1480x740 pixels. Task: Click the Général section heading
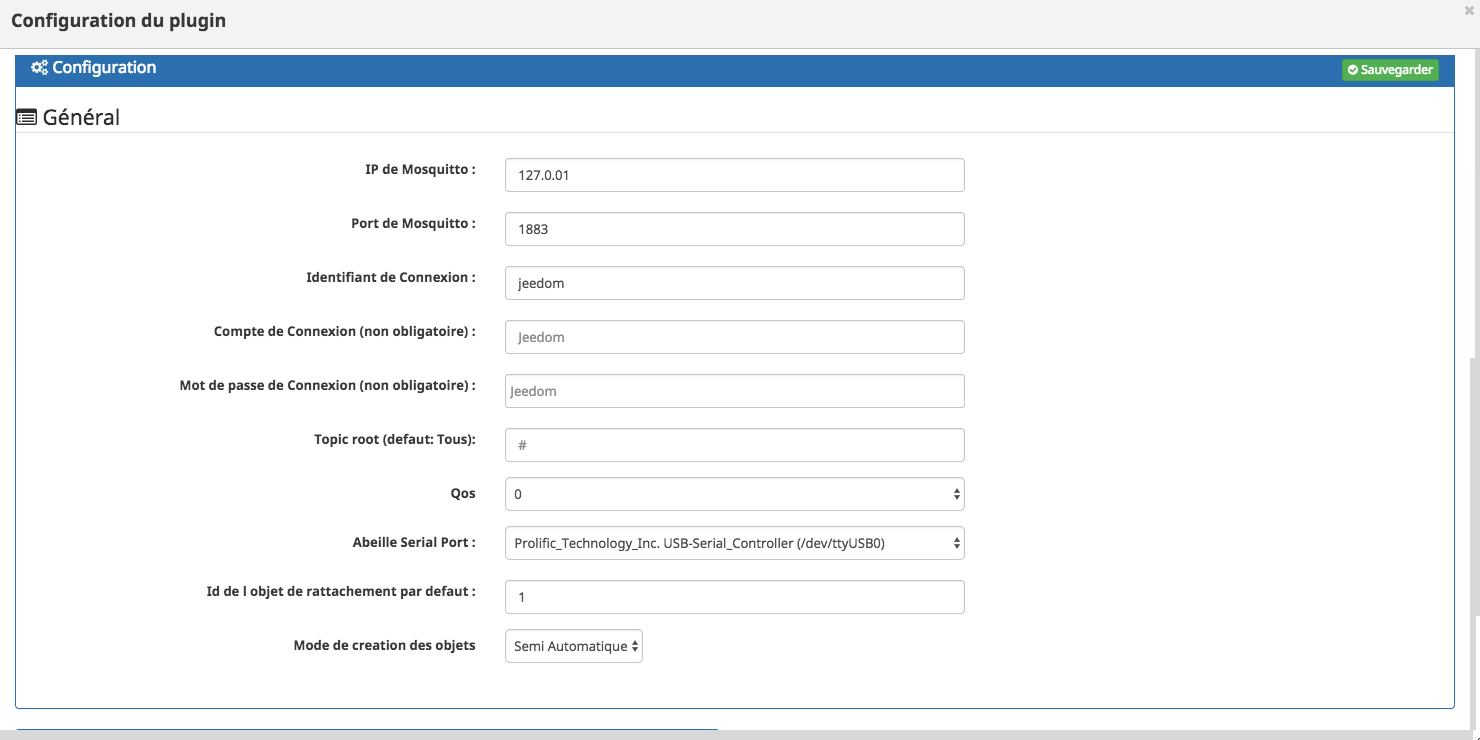pos(81,117)
